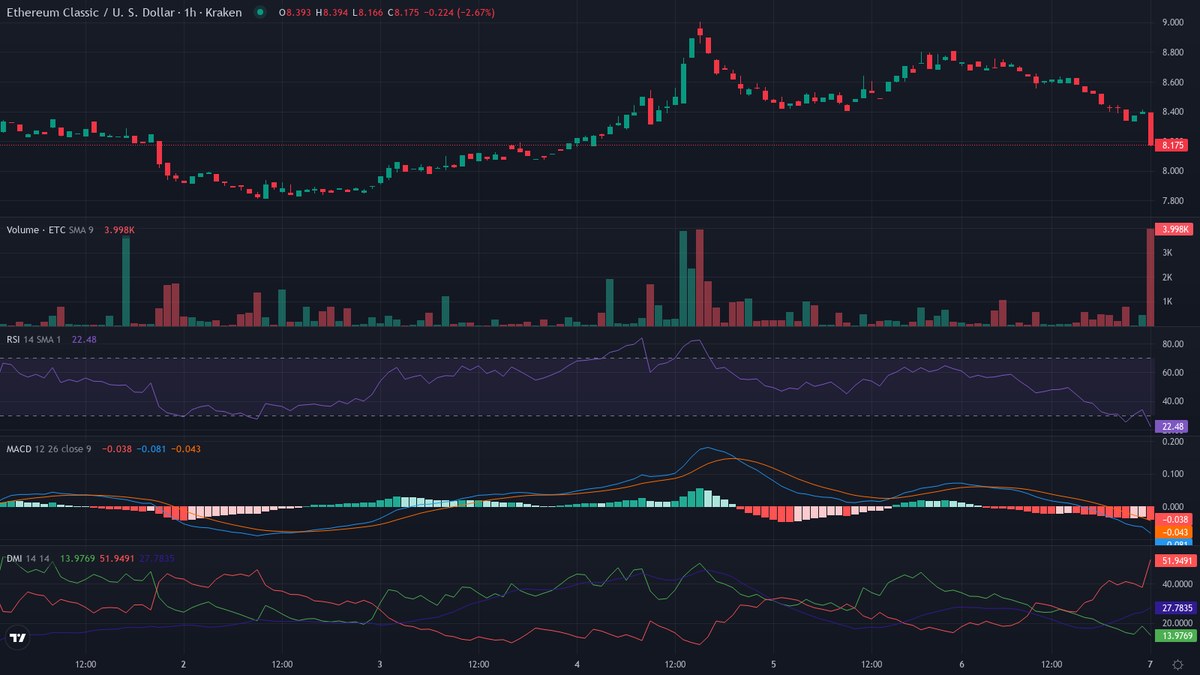Click the 7.800 price scale label

coord(1173,201)
